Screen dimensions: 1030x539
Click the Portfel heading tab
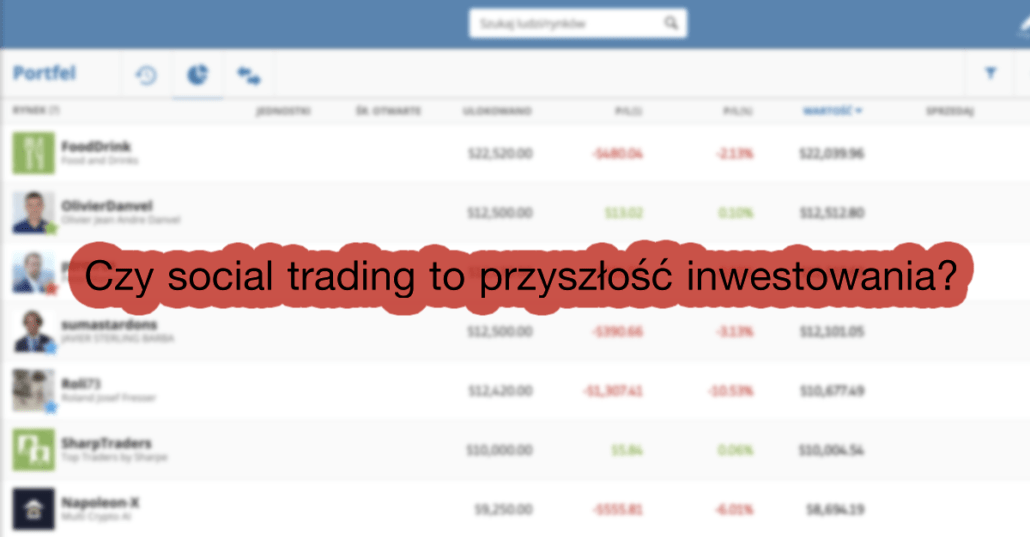click(x=45, y=73)
